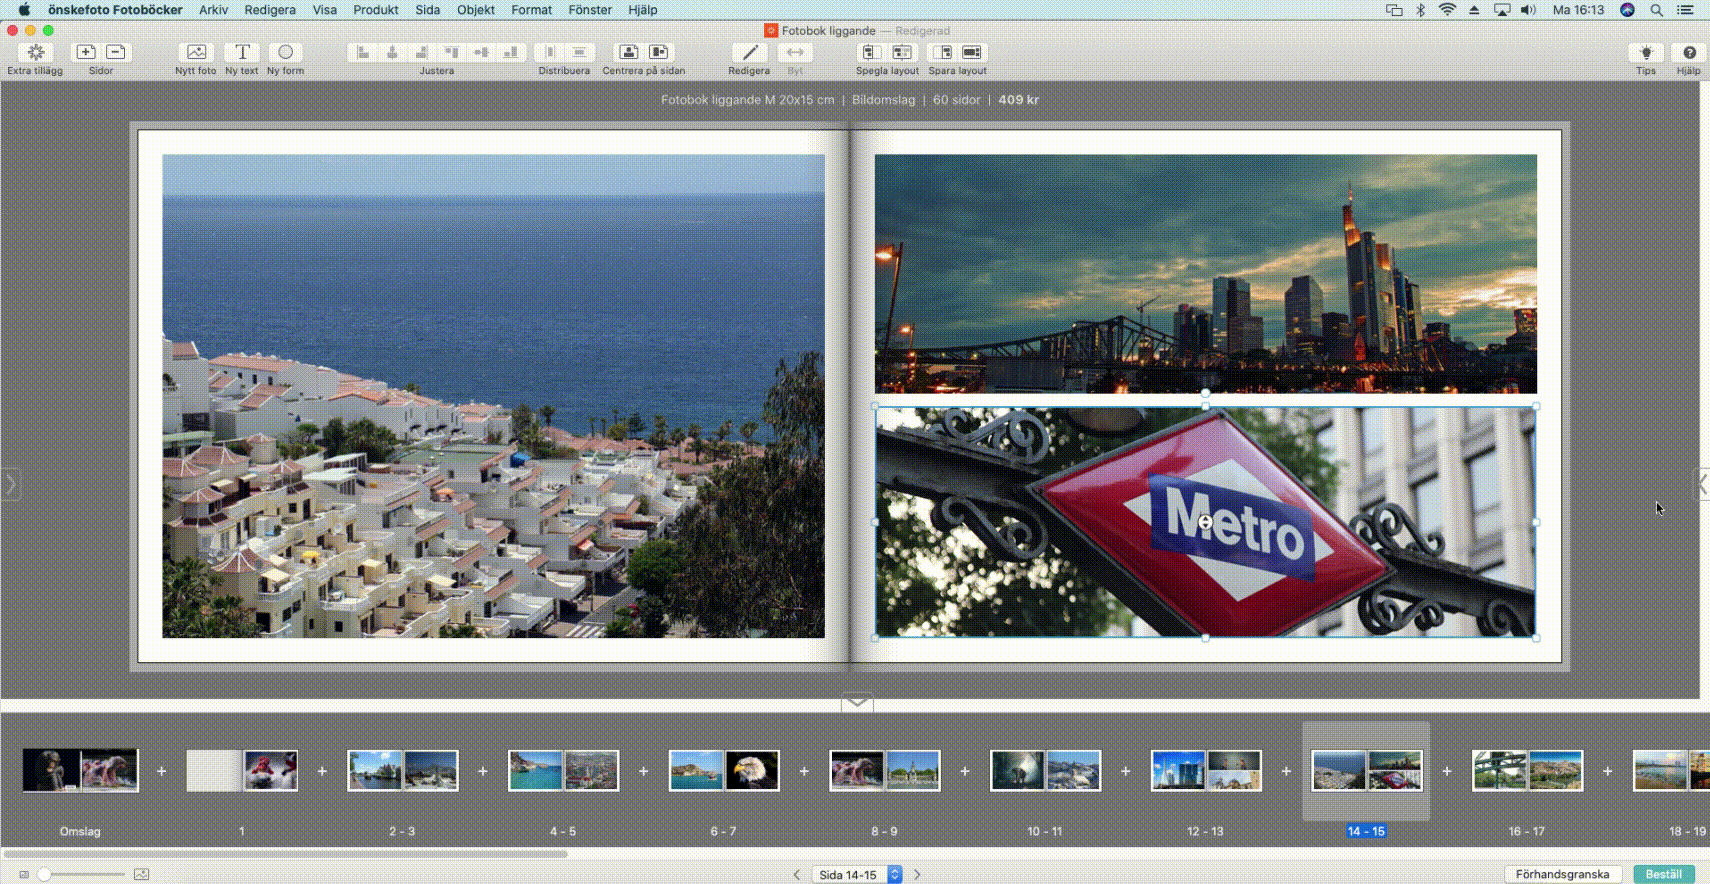Click the small zoom-out image icon
This screenshot has width=1710, height=884.
tap(24, 874)
